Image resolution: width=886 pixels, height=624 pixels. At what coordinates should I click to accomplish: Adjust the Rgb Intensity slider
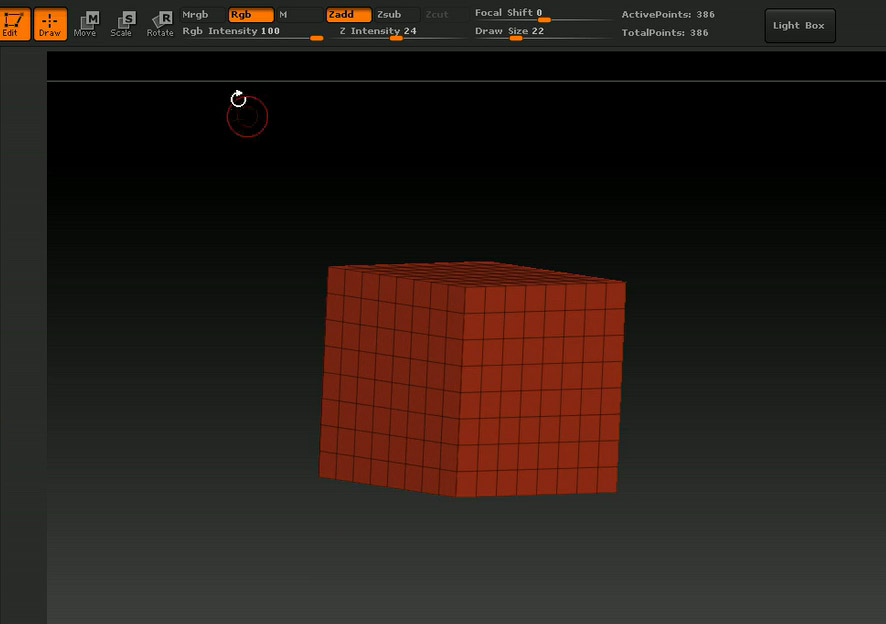pyautogui.click(x=252, y=32)
